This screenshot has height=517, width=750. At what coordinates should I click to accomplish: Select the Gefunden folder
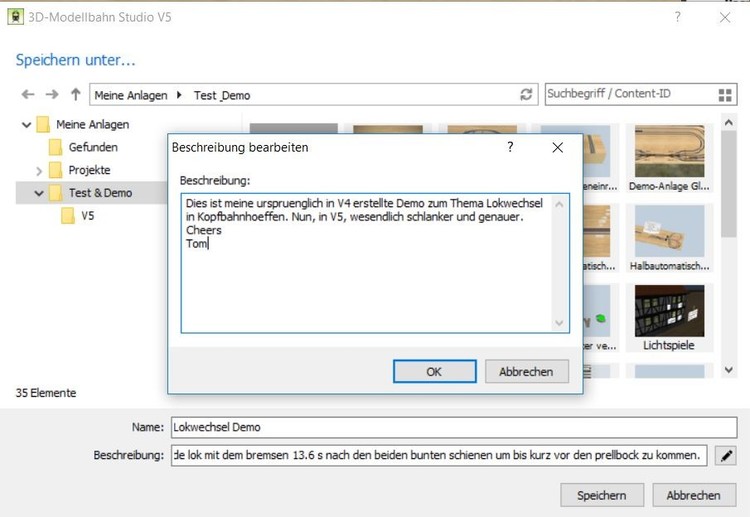93,147
